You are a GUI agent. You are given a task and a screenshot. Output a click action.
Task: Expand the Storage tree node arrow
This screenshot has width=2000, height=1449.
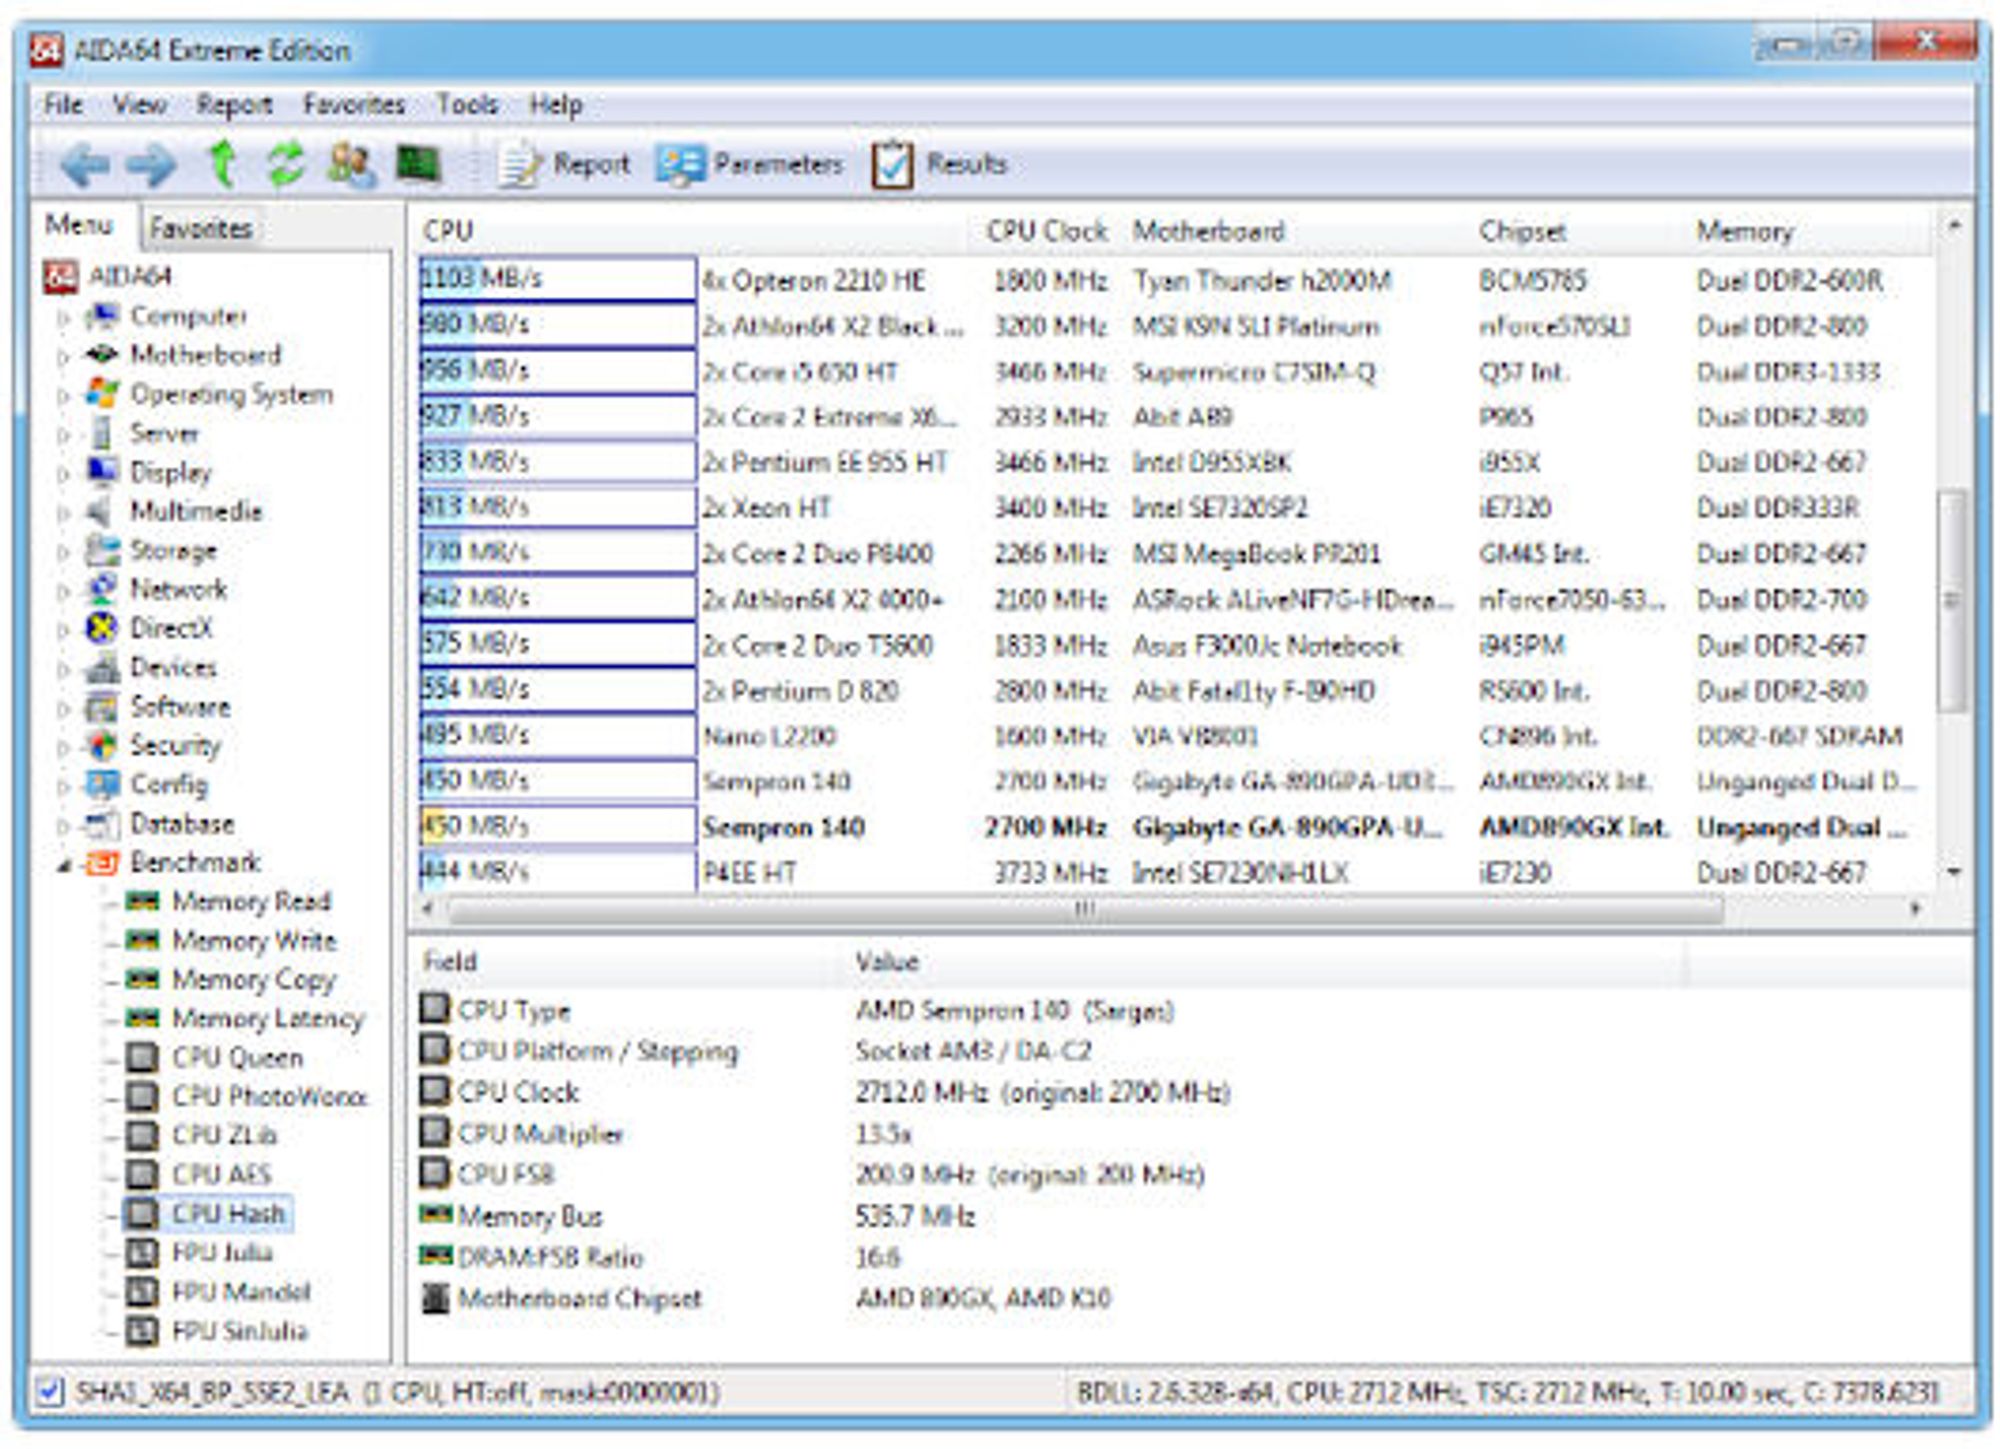coord(64,552)
